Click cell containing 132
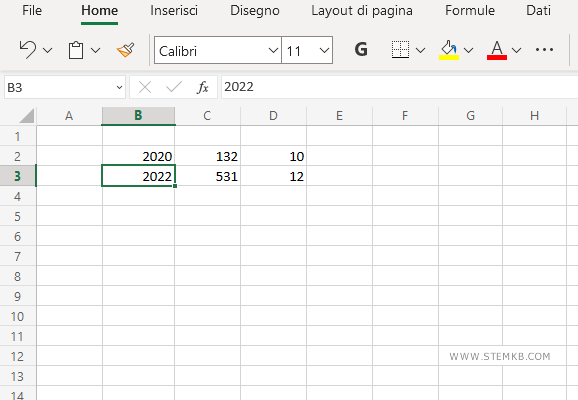Viewport: 578px width, 400px height. coord(208,156)
